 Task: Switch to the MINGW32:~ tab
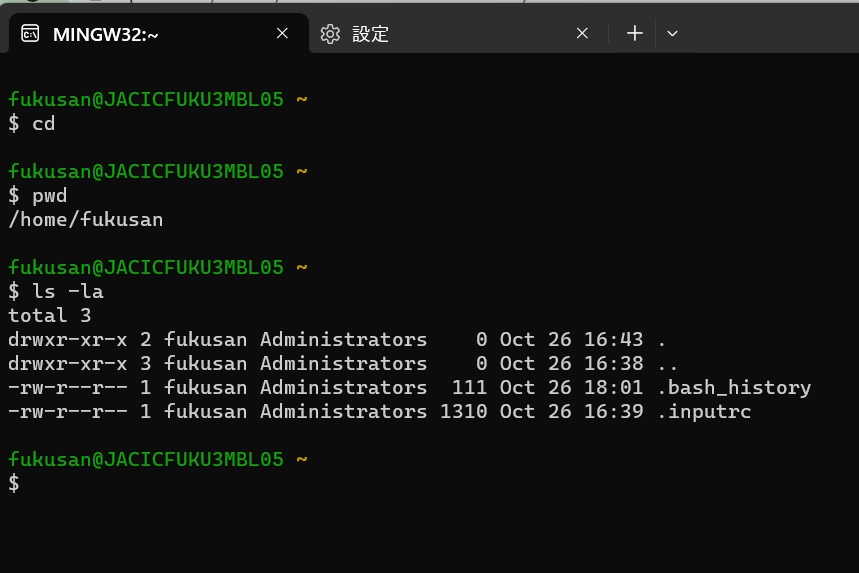tap(105, 34)
